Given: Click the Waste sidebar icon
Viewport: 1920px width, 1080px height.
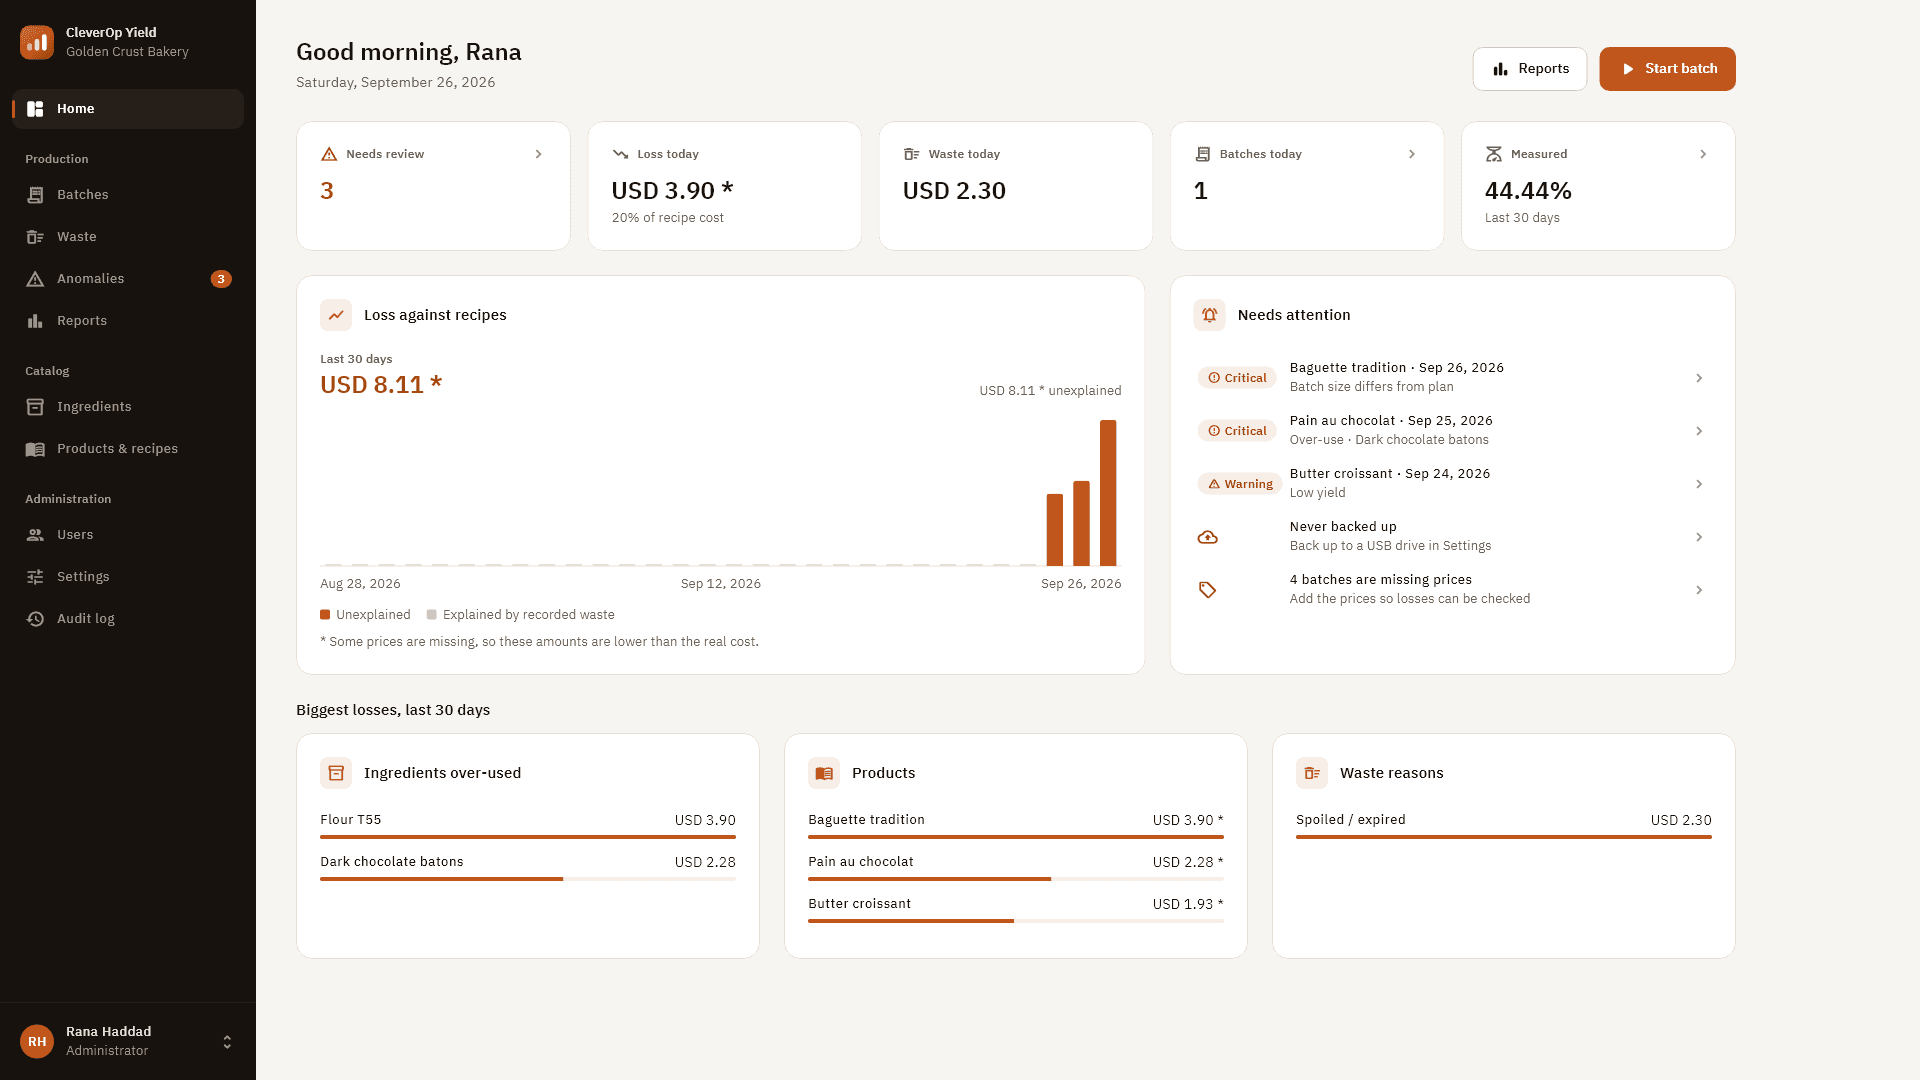Looking at the screenshot, I should pyautogui.click(x=35, y=237).
